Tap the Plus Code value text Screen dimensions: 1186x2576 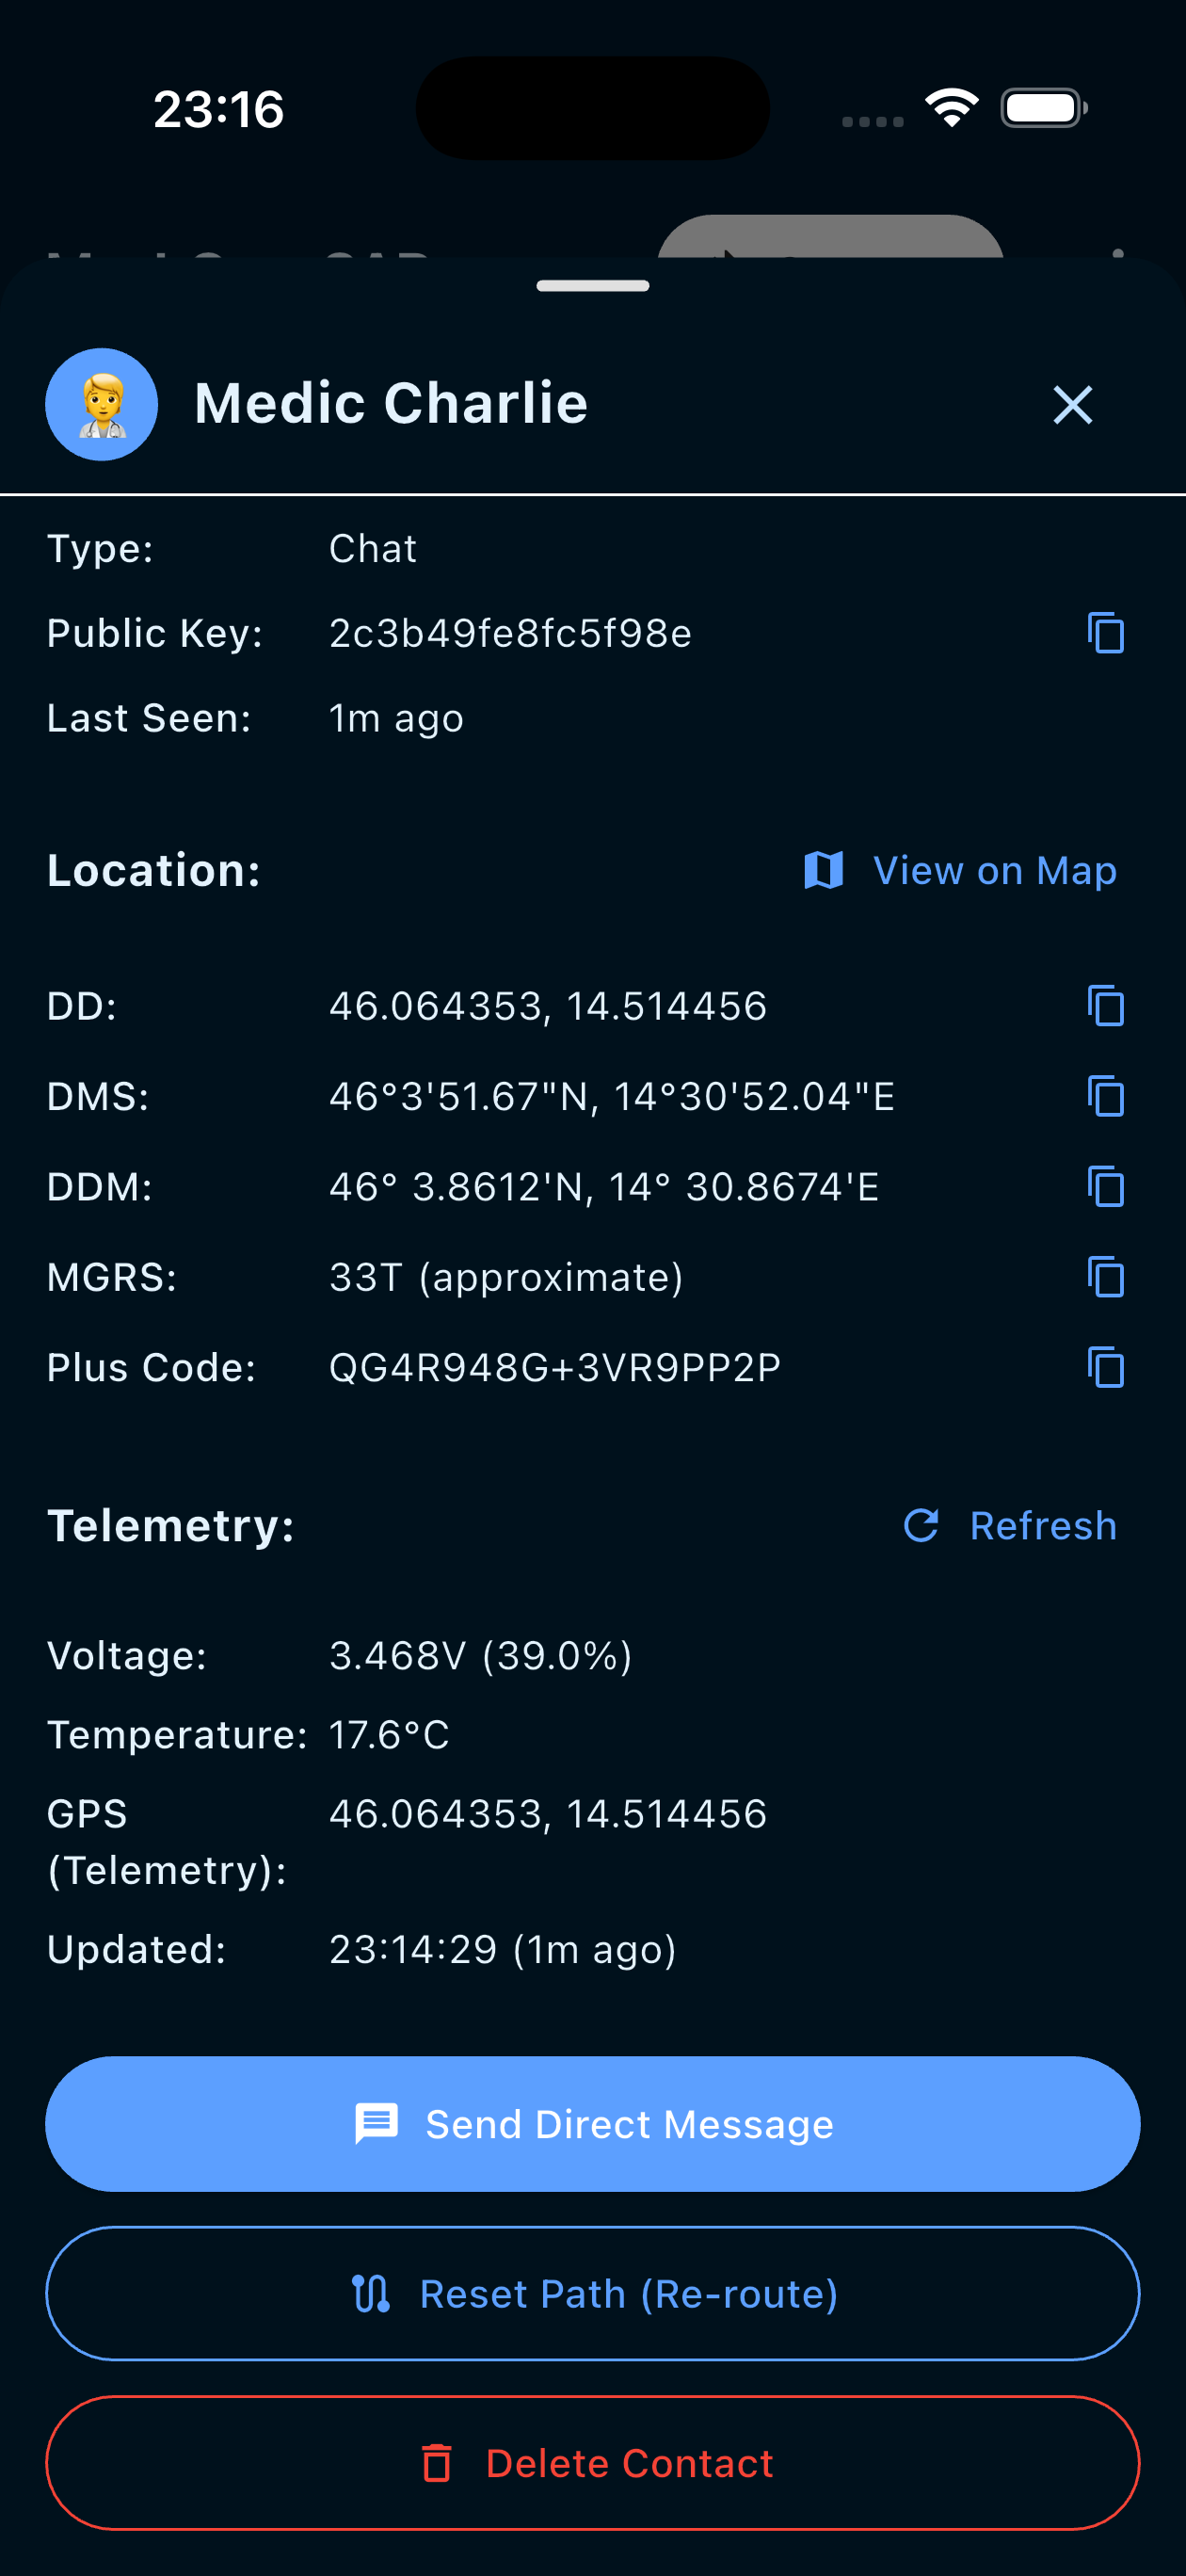pyautogui.click(x=555, y=1367)
